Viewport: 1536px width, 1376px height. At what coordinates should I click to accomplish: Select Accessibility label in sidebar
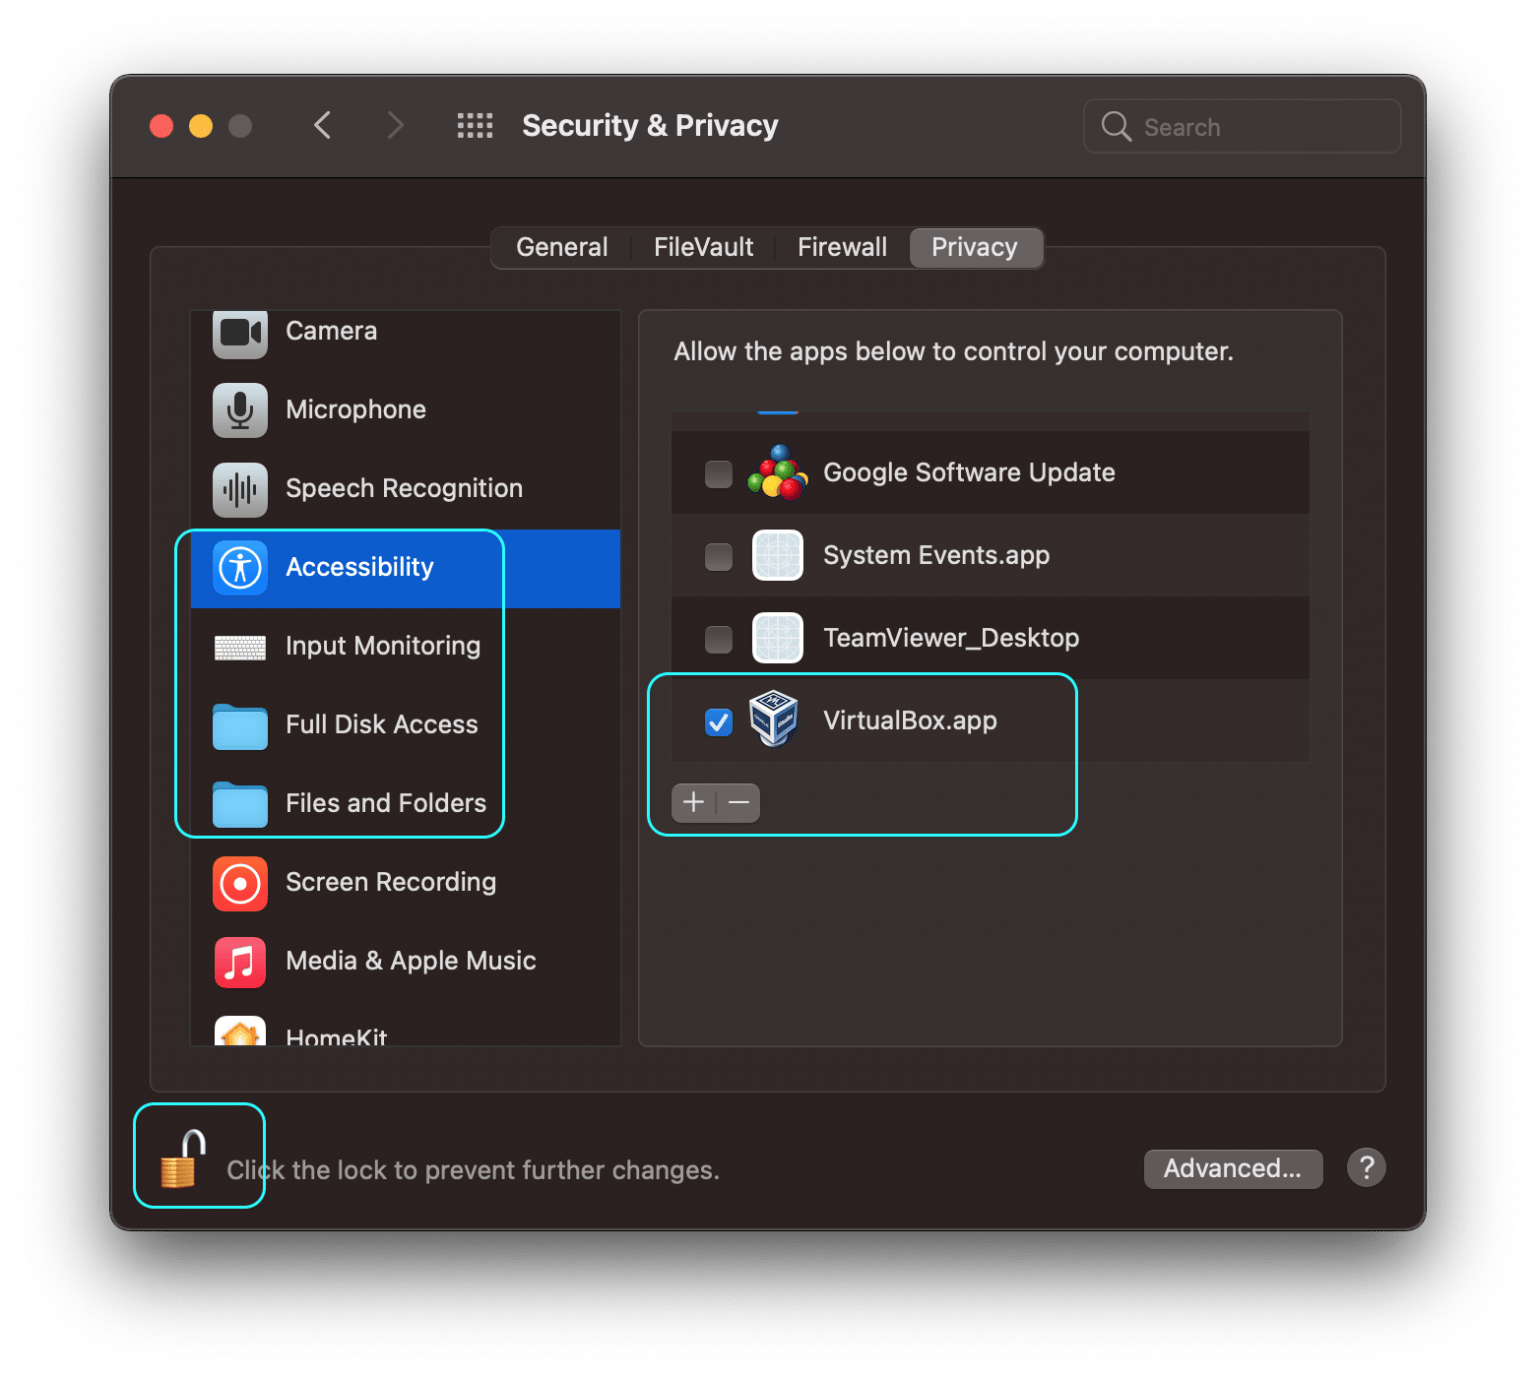pyautogui.click(x=360, y=568)
